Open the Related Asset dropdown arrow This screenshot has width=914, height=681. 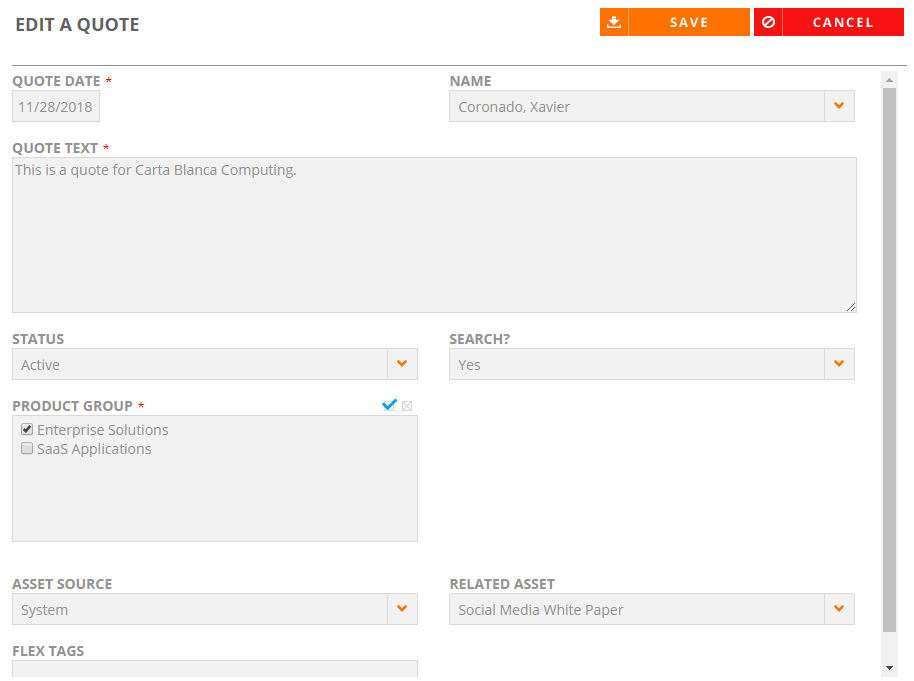pyautogui.click(x=839, y=609)
